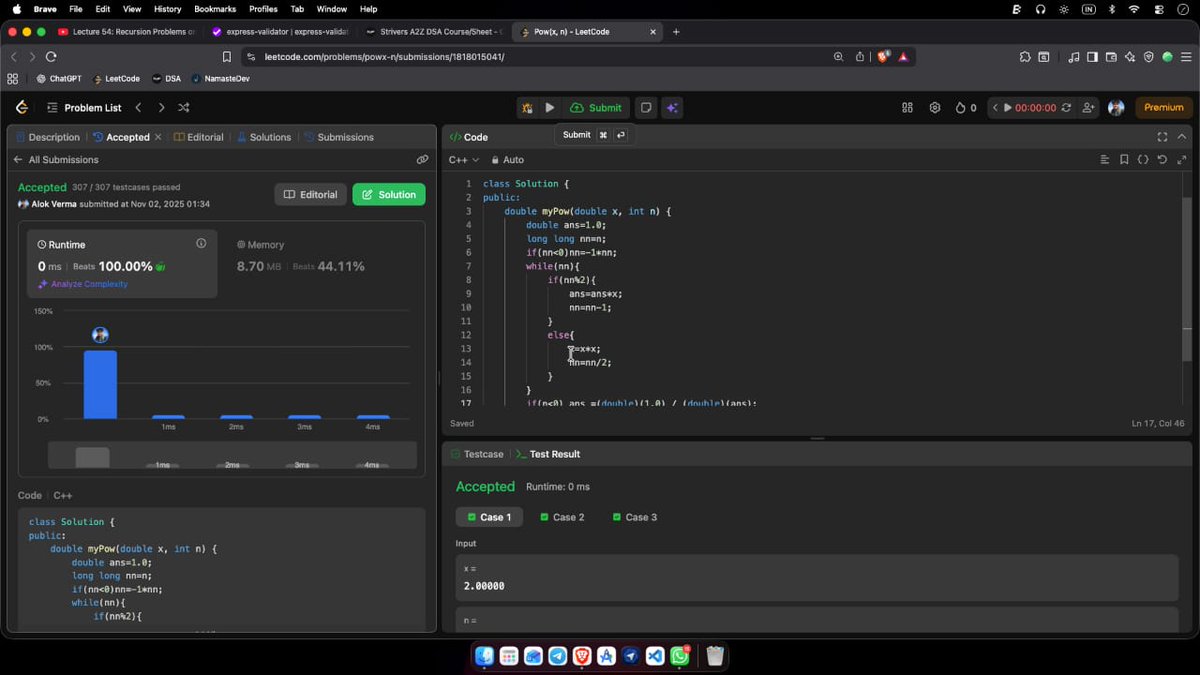Click the Runtime info circle icon
This screenshot has height=675, width=1200.
pyautogui.click(x=201, y=243)
